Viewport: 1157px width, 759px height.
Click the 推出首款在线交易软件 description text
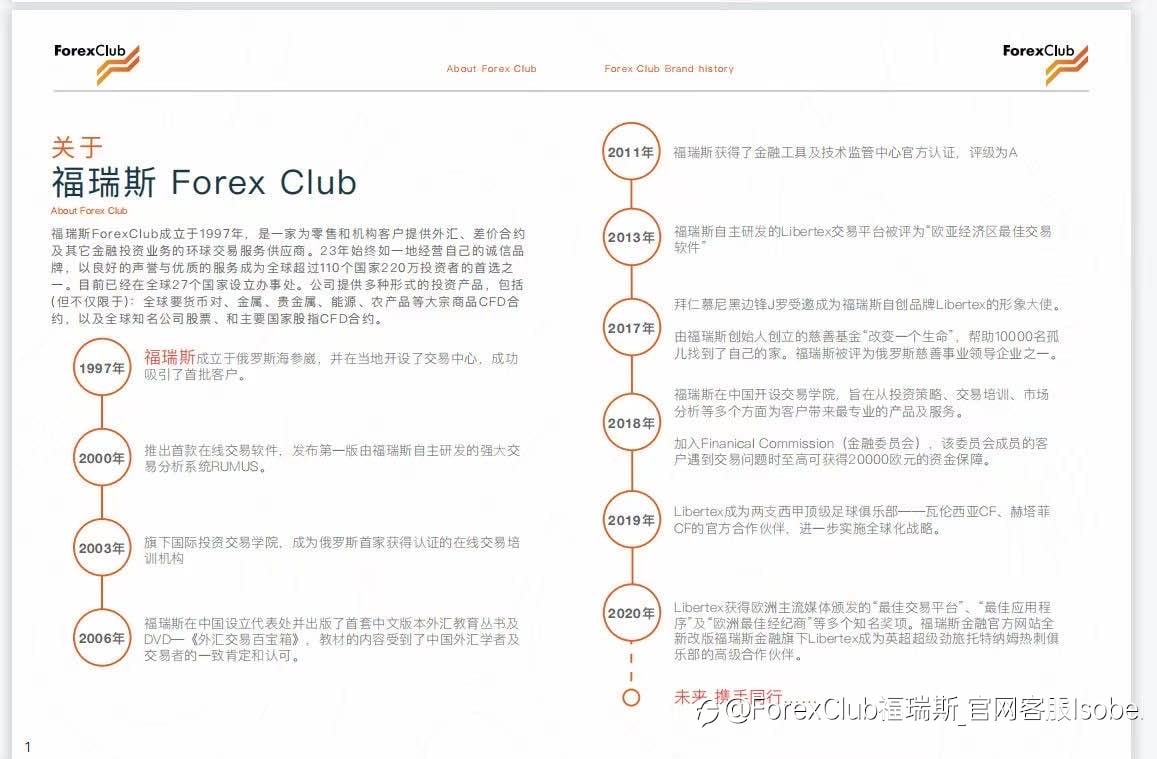[332, 458]
